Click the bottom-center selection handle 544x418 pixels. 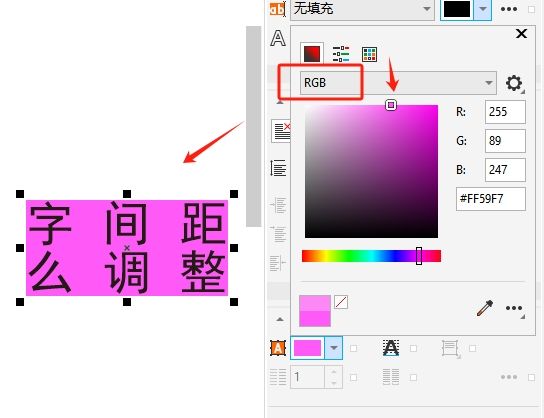click(x=127, y=302)
